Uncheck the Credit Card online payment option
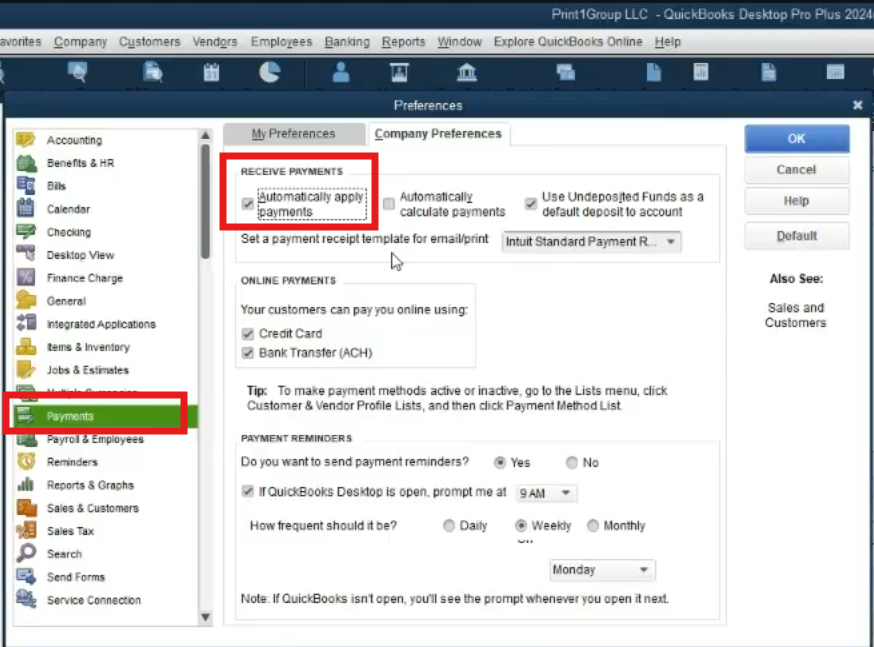This screenshot has height=647, width=874. pos(247,334)
